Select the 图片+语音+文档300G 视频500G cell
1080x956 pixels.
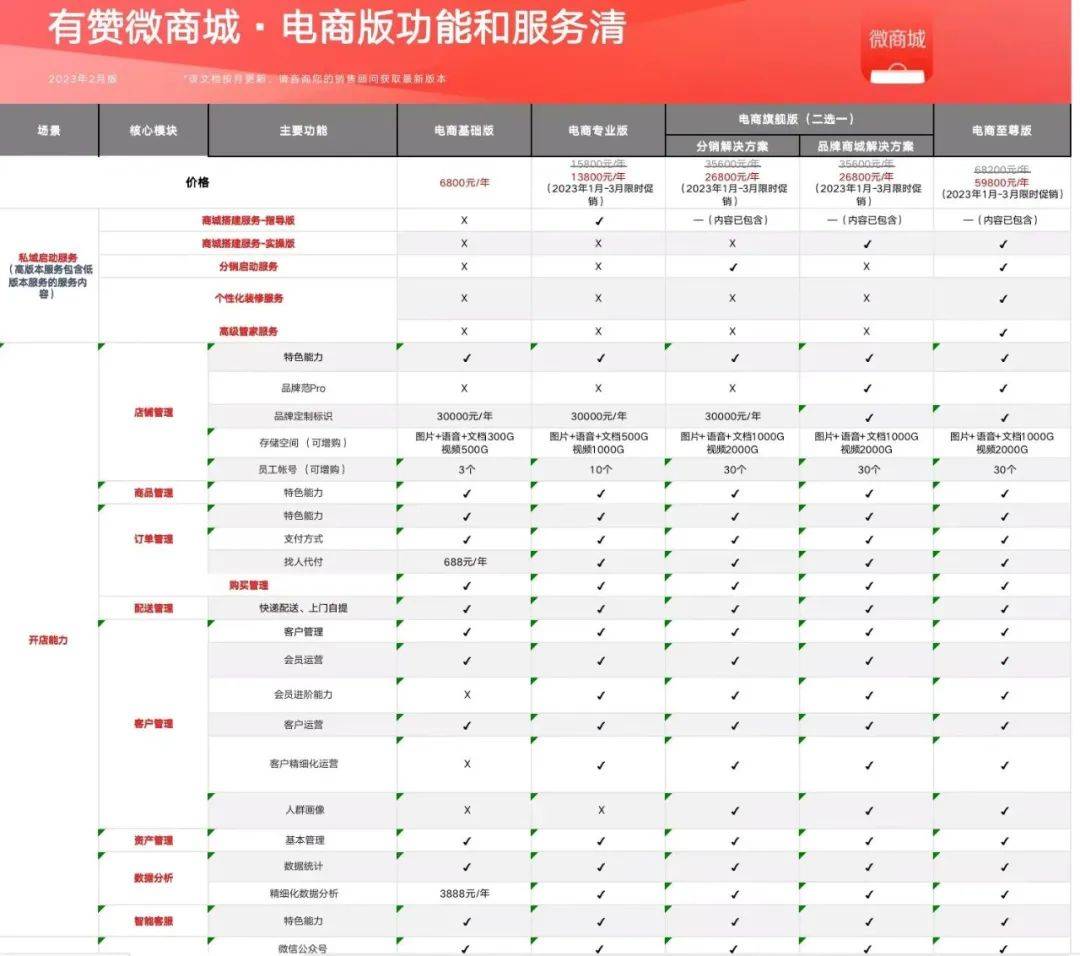[464, 443]
